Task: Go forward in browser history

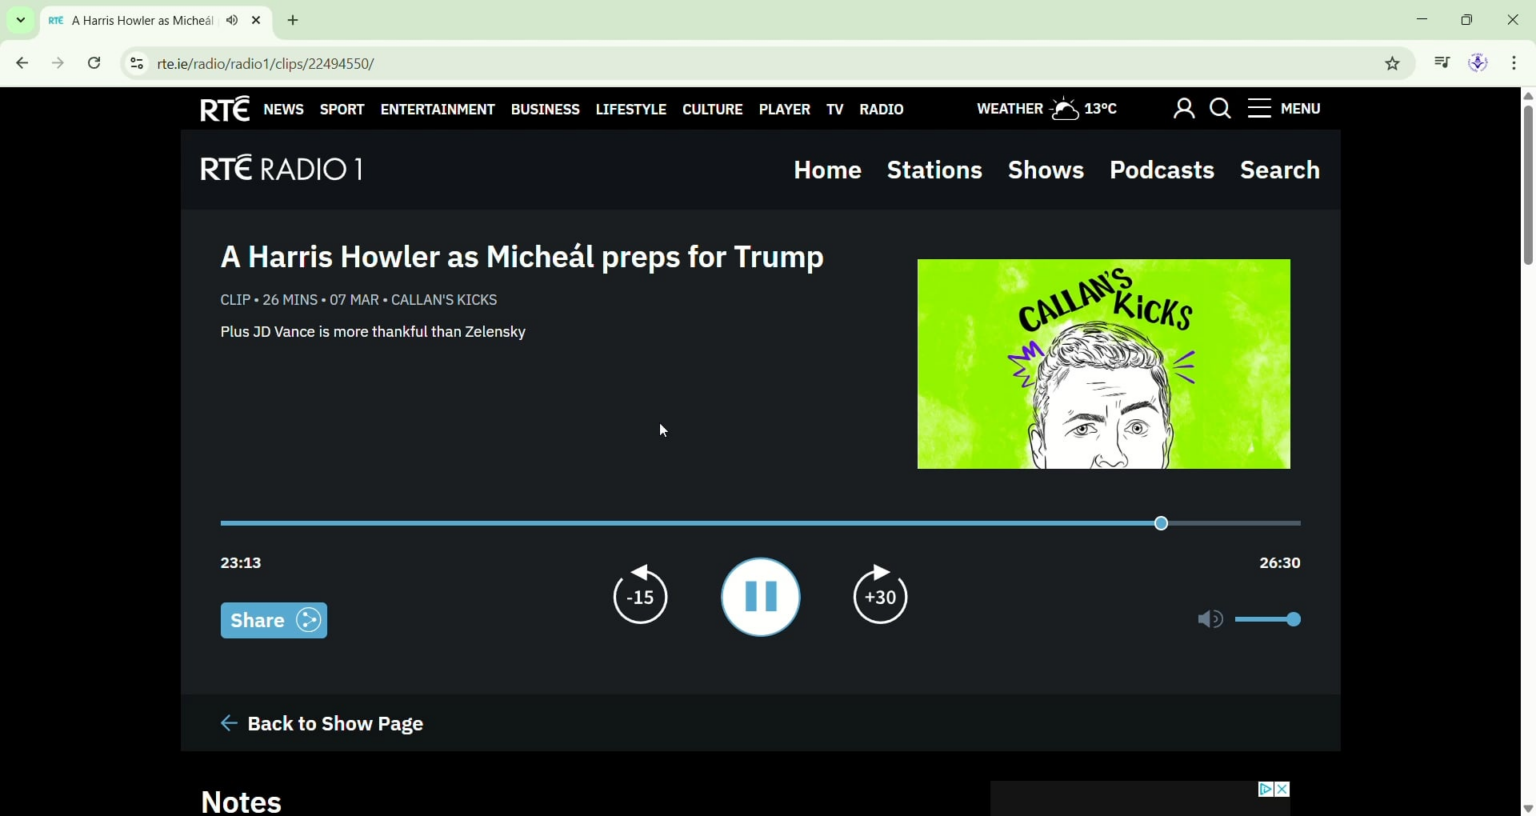Action: 58,64
